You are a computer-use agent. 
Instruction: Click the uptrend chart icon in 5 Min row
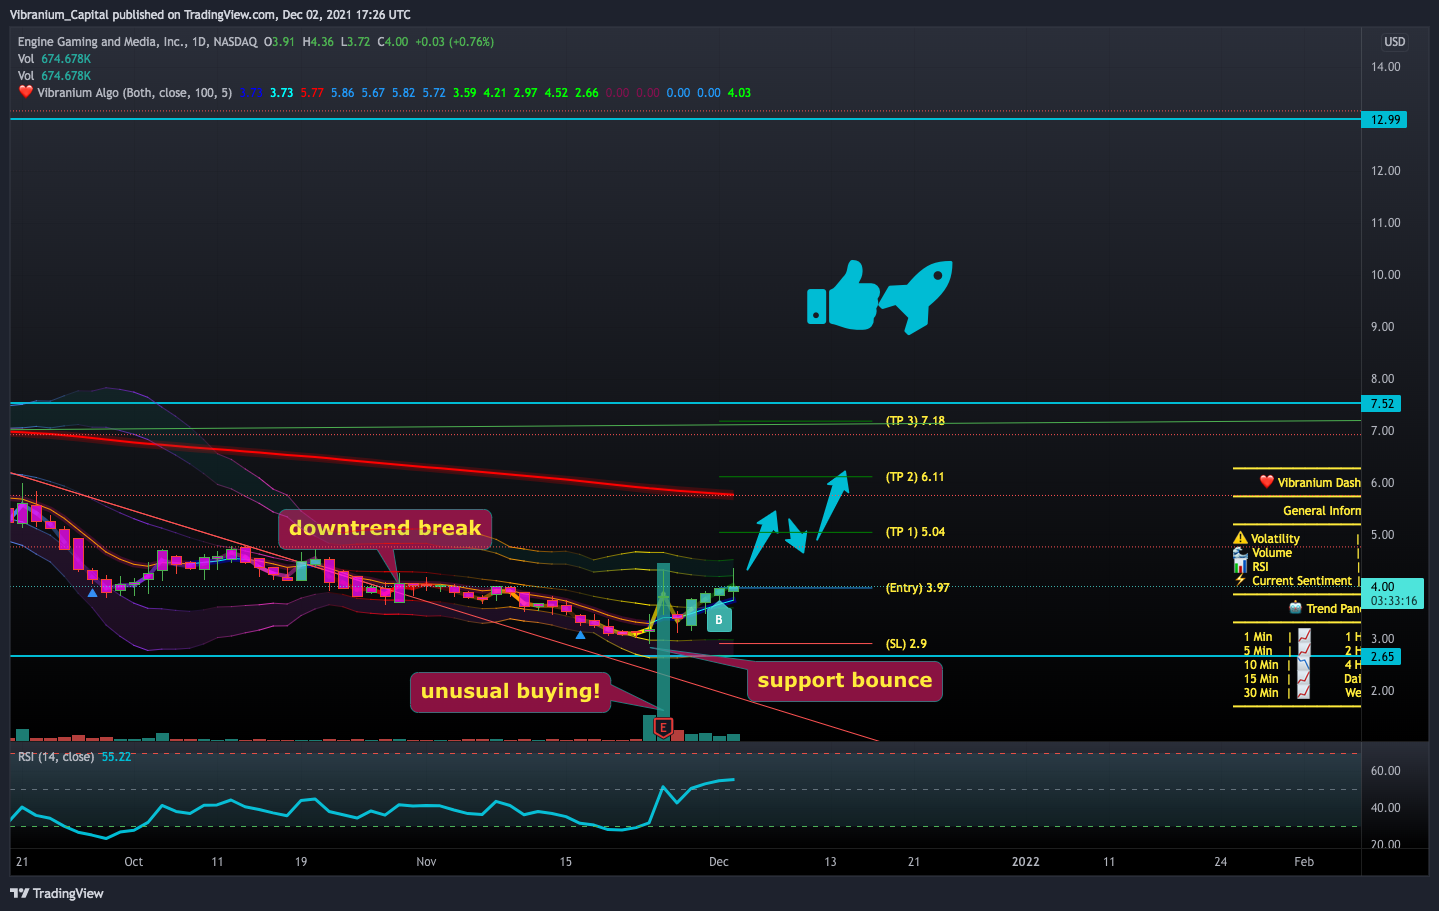coord(1304,650)
